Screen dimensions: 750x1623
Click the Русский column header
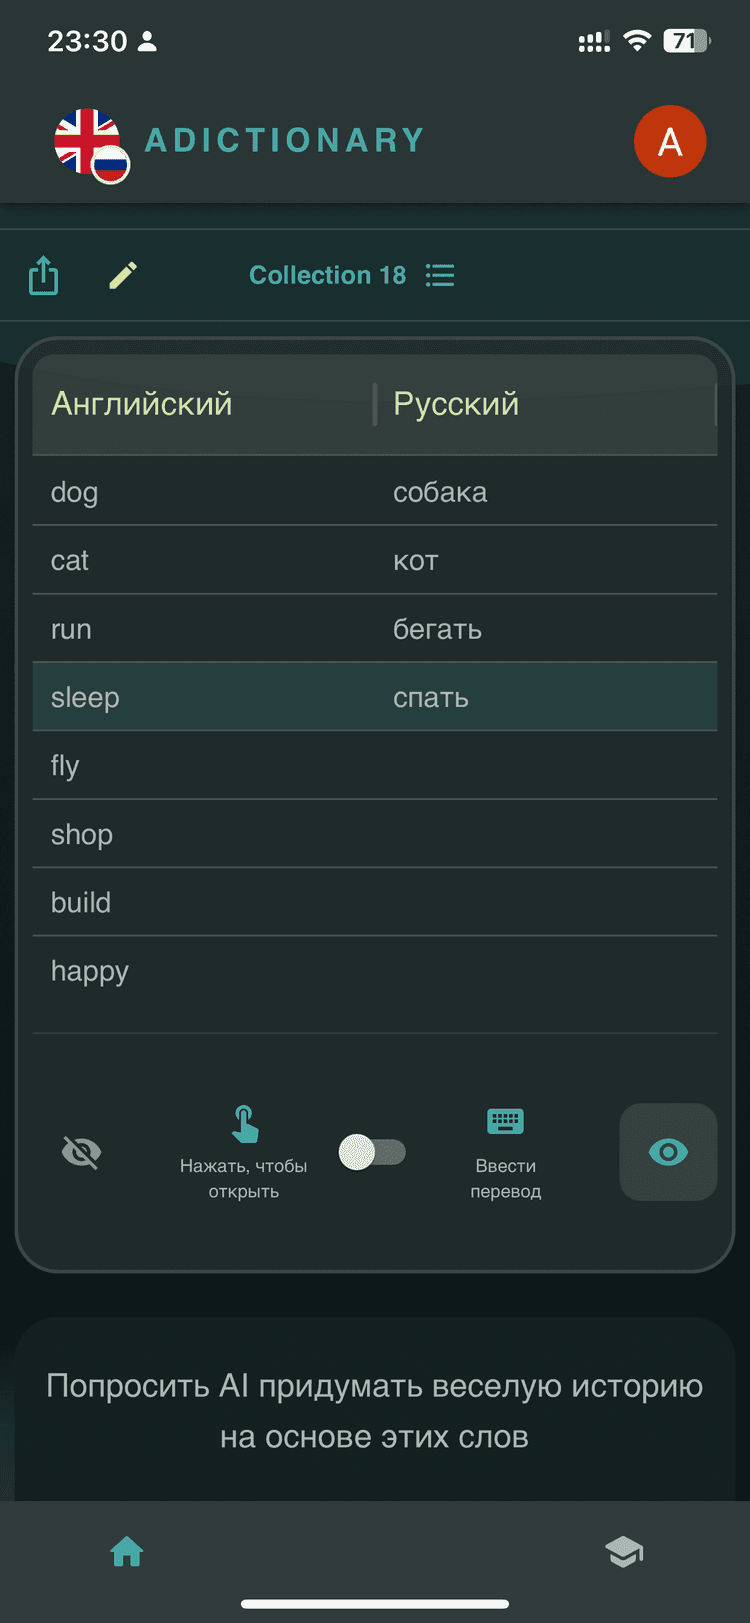456,404
